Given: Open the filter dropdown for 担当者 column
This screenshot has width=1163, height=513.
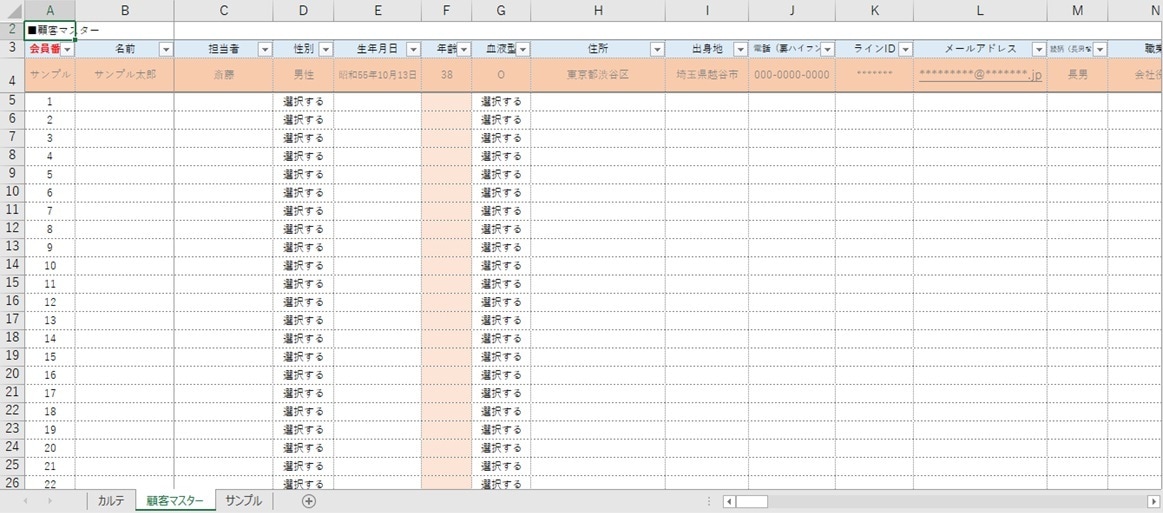Looking at the screenshot, I should point(265,49).
